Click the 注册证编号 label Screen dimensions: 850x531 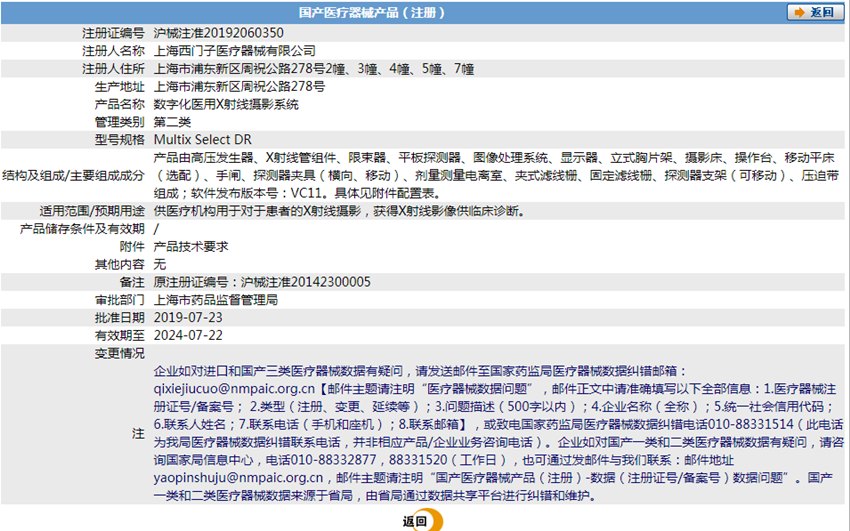pos(113,33)
